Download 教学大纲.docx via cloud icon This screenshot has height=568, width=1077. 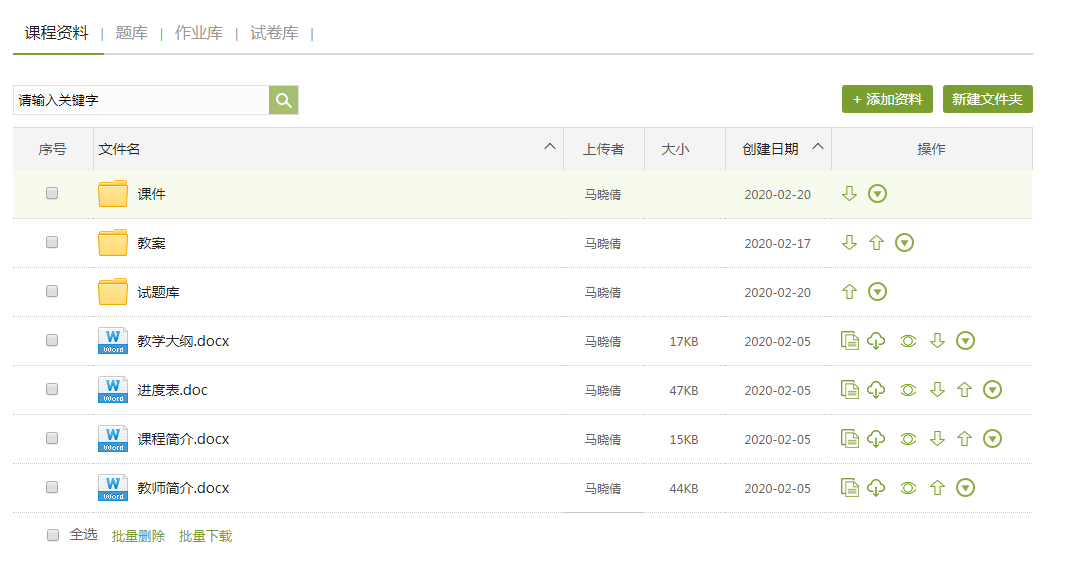click(x=876, y=341)
